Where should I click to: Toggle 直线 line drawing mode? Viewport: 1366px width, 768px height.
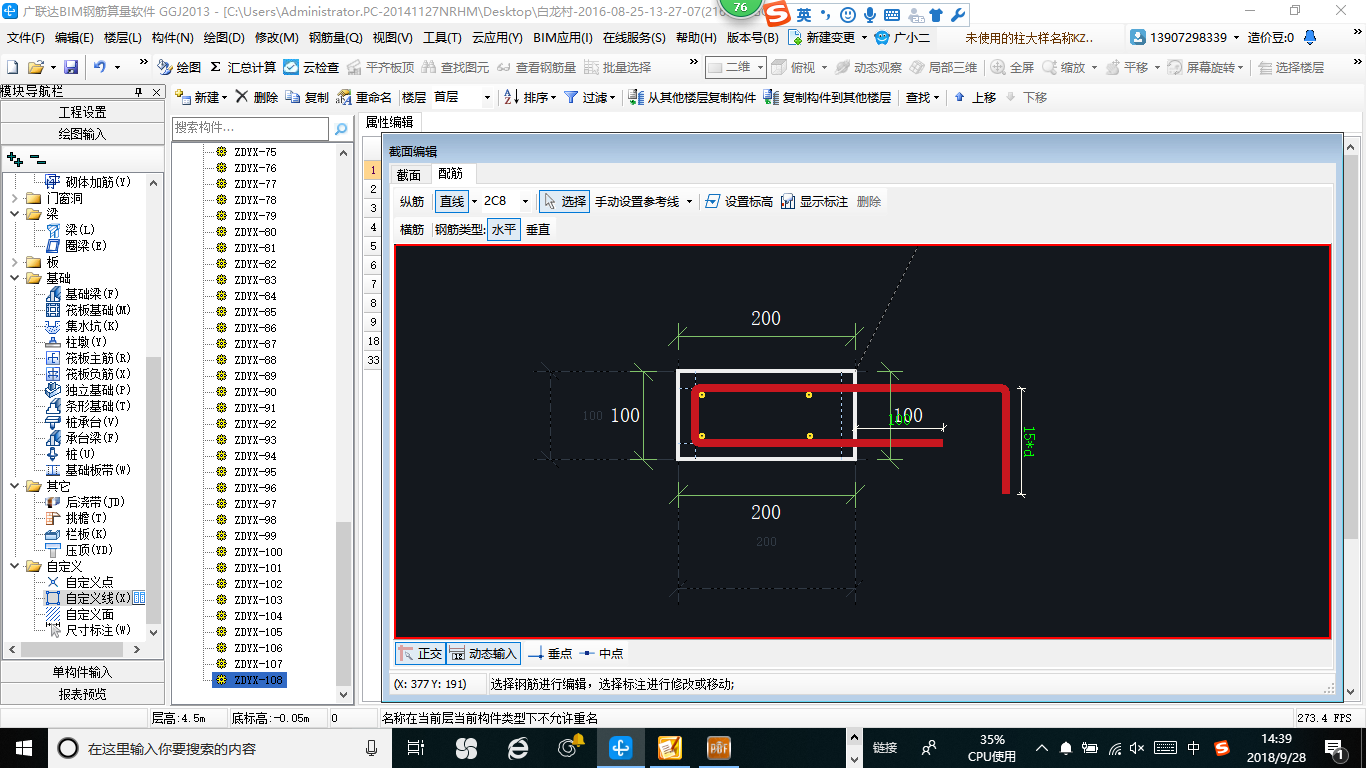click(452, 201)
